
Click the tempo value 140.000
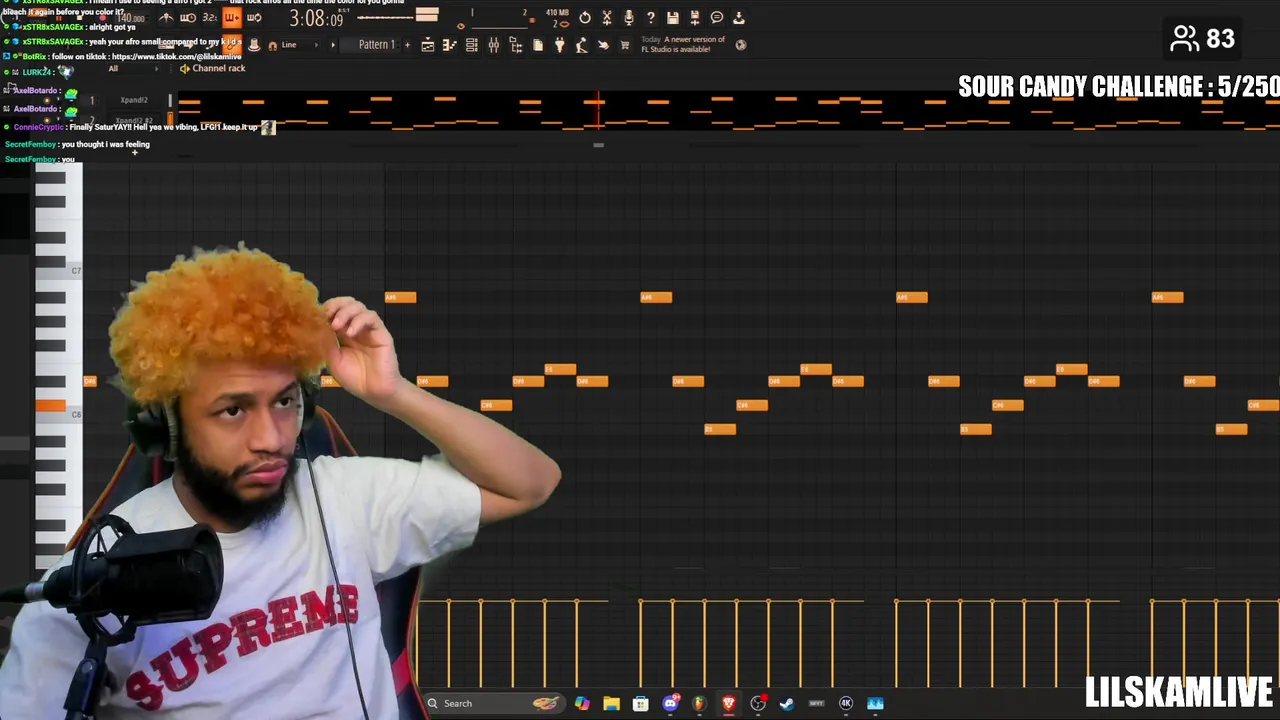click(132, 19)
